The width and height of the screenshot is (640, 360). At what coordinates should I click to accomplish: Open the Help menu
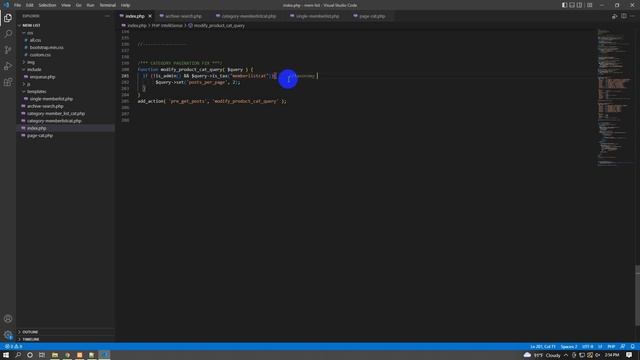pyautogui.click(x=125, y=5)
